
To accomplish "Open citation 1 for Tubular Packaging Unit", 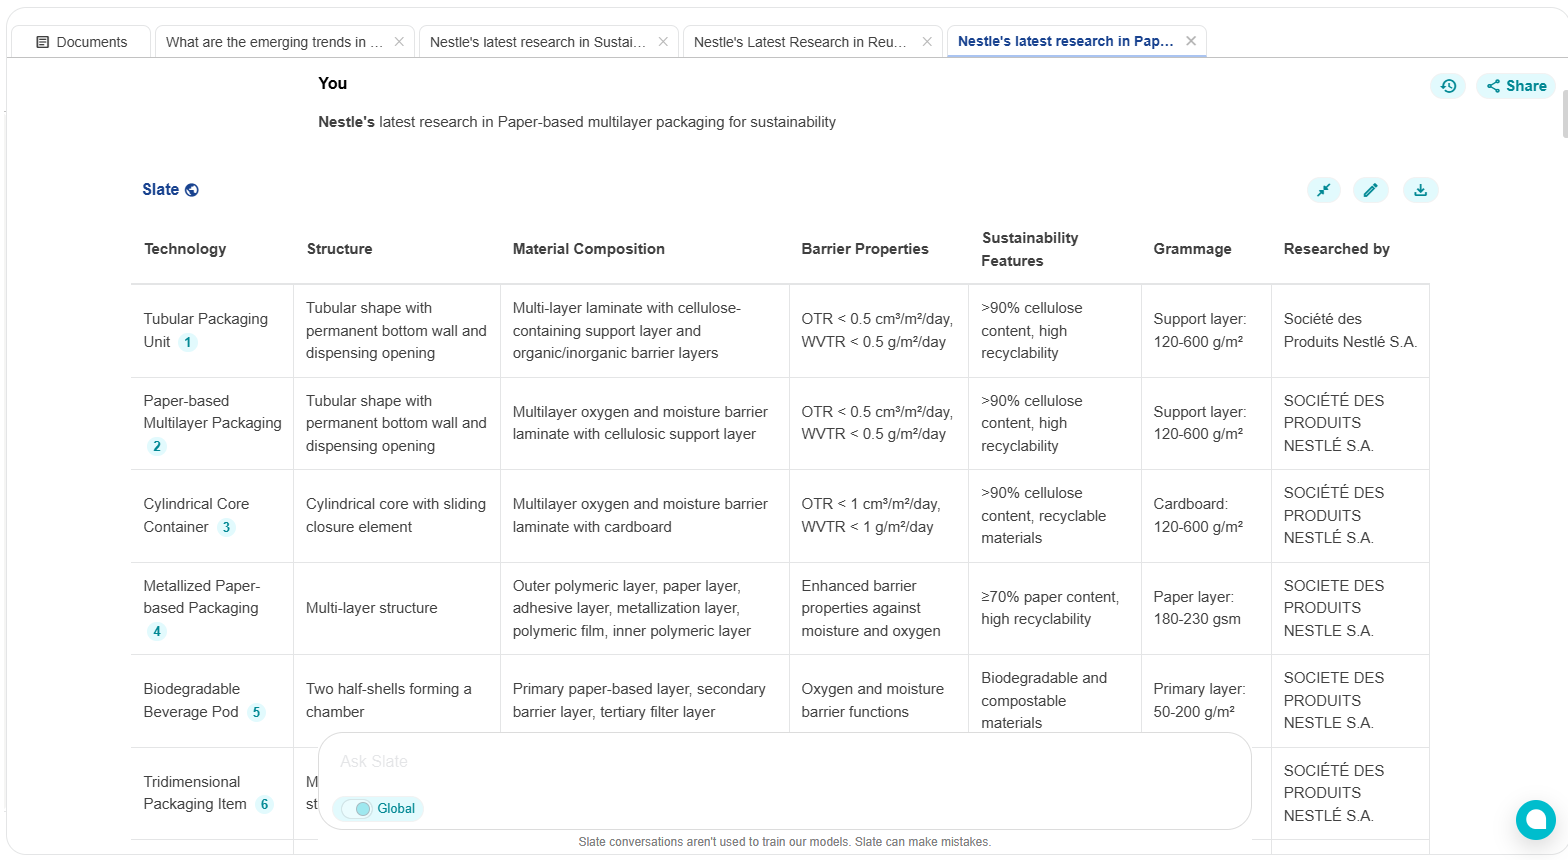I will click(x=187, y=342).
